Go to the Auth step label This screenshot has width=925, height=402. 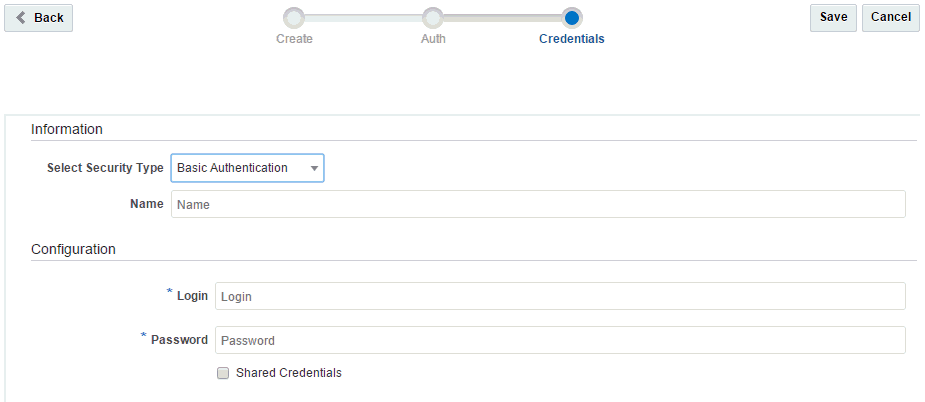[x=433, y=39]
